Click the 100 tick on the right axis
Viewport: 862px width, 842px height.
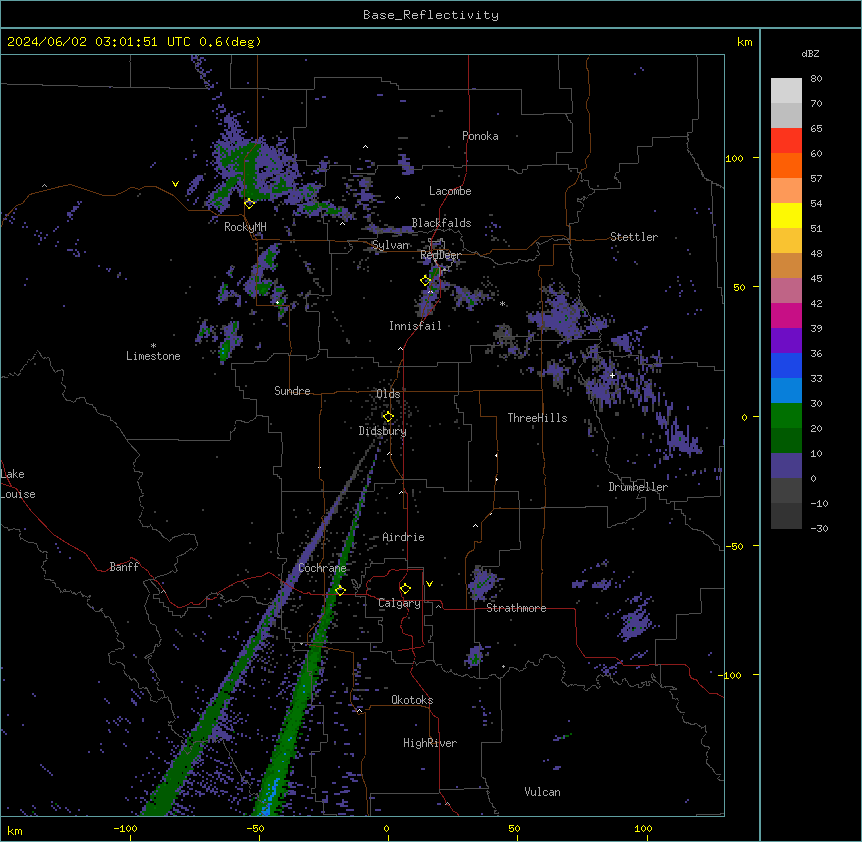tap(734, 158)
